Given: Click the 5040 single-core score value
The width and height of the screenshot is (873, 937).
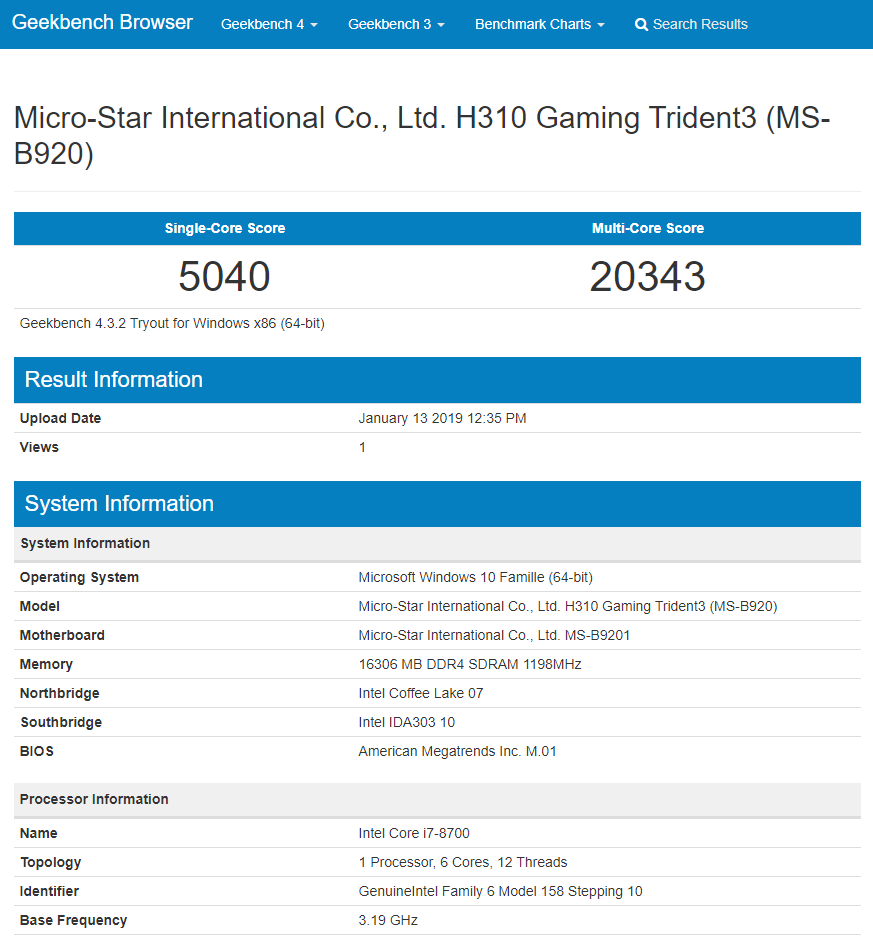Looking at the screenshot, I should [x=225, y=277].
